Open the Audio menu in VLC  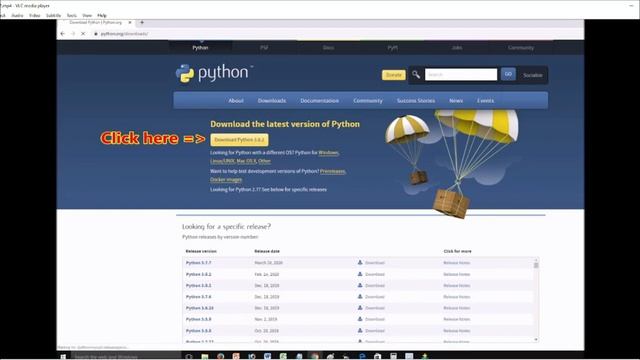pos(17,15)
